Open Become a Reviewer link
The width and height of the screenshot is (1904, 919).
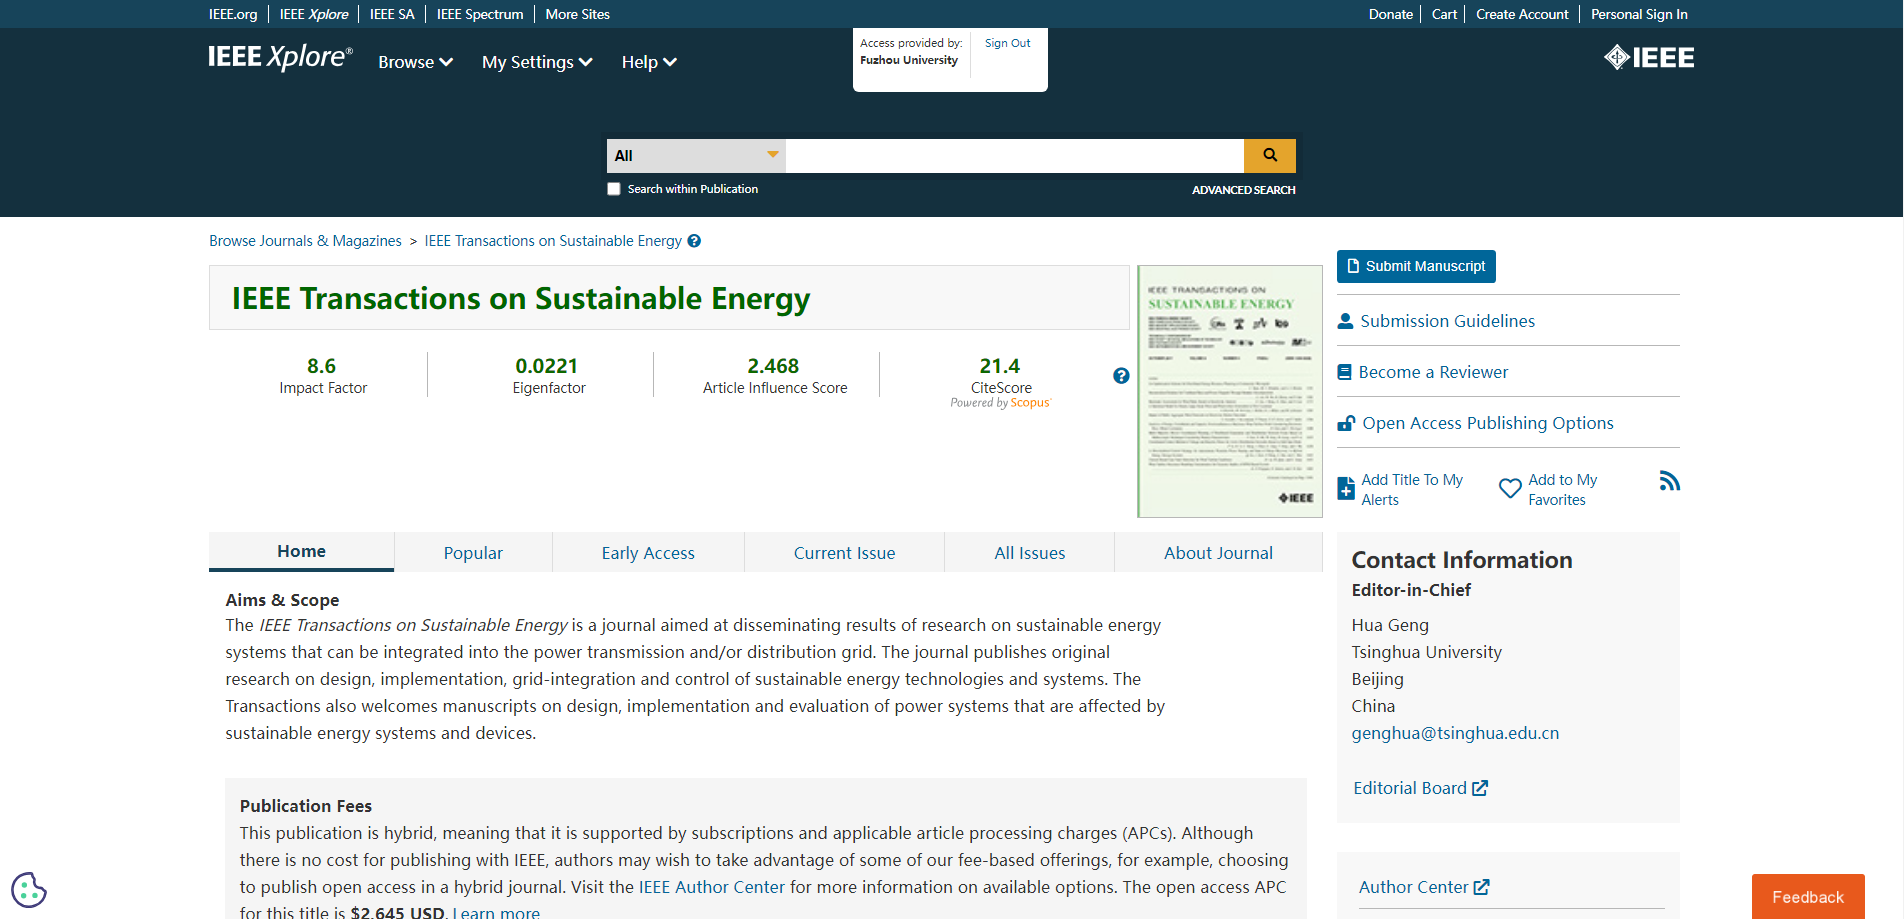click(1423, 372)
